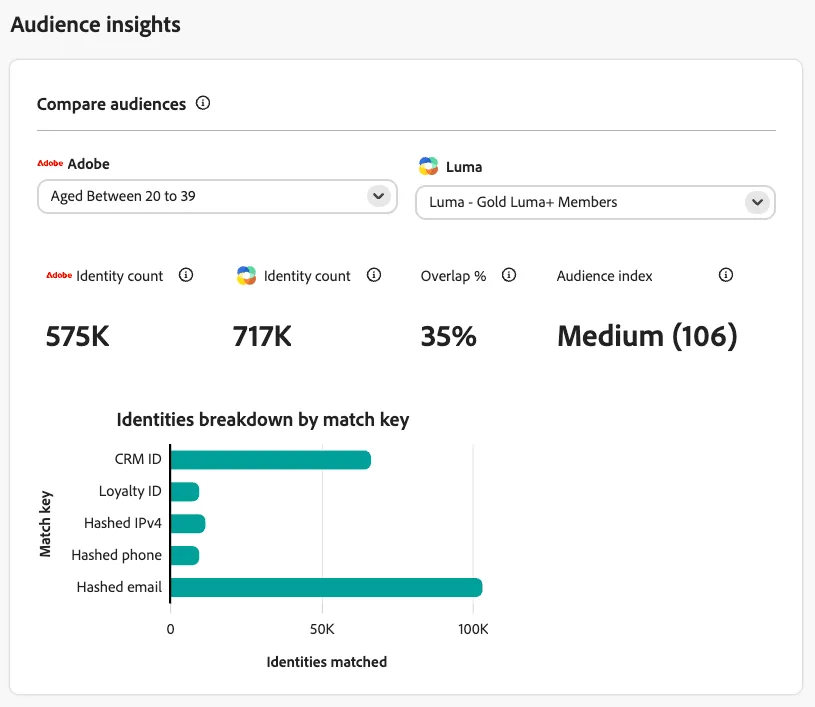This screenshot has height=707, width=815.
Task: Click the Hashed email bar in chart
Action: point(326,587)
